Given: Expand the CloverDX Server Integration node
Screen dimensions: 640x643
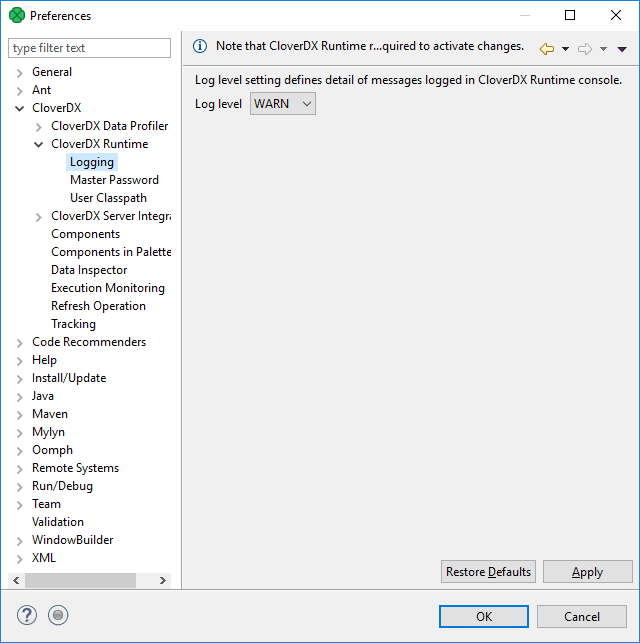Looking at the screenshot, I should click(x=39, y=217).
